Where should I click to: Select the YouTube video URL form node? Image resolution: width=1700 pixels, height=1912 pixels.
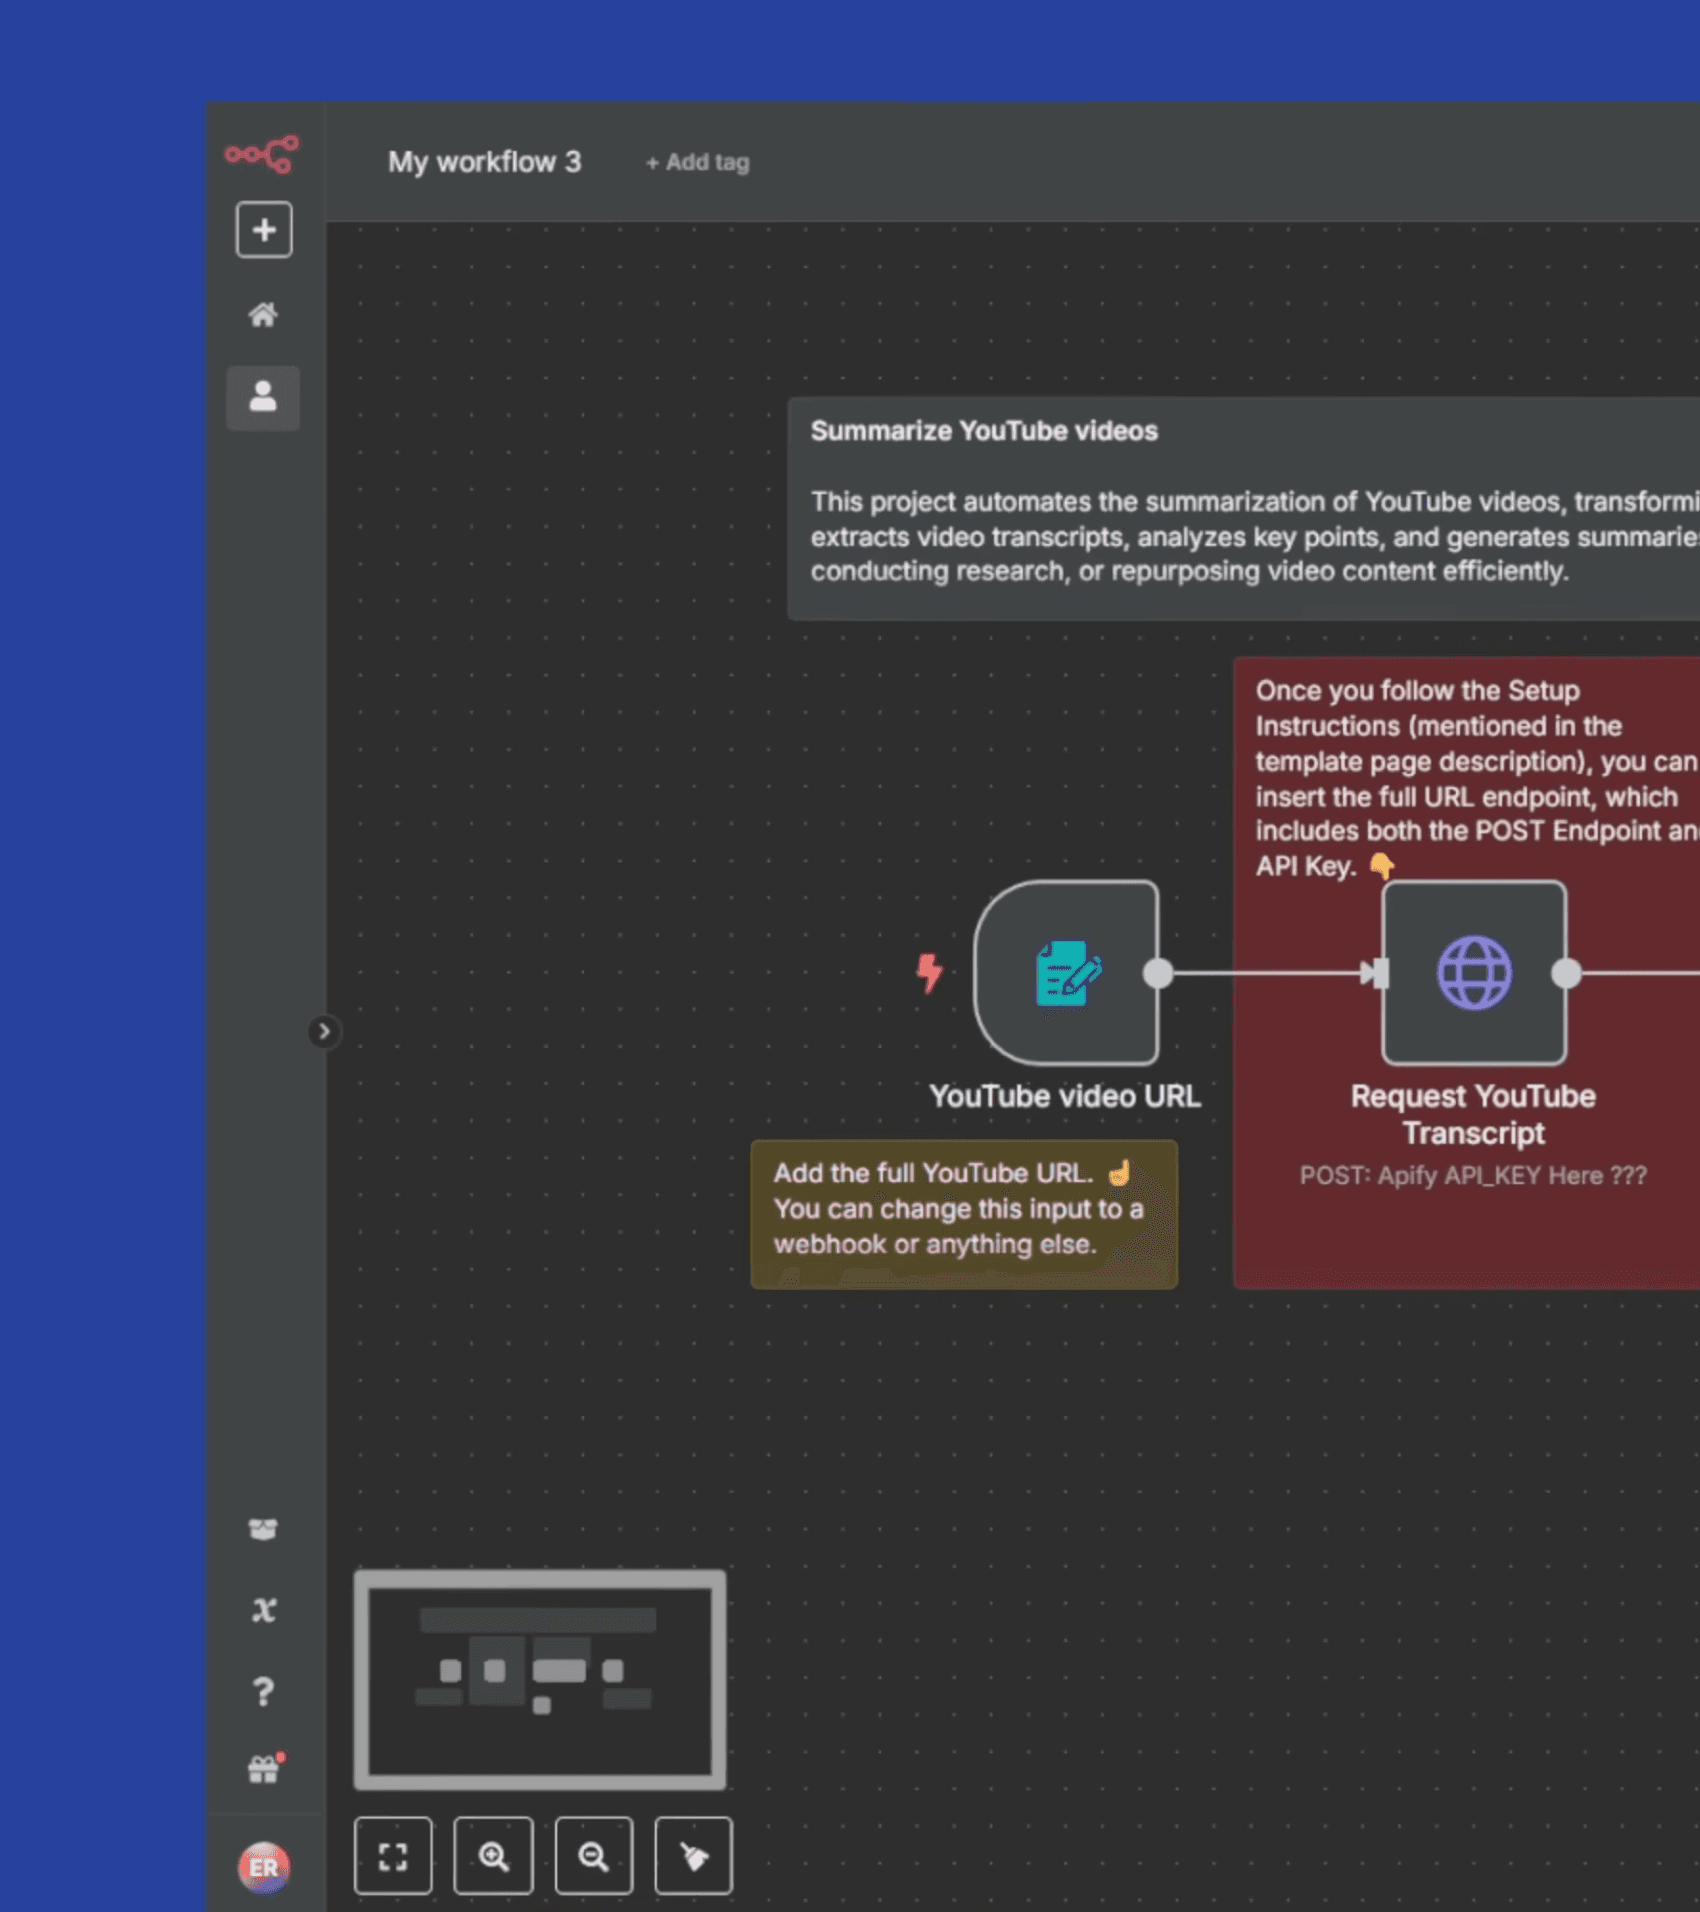click(1066, 973)
